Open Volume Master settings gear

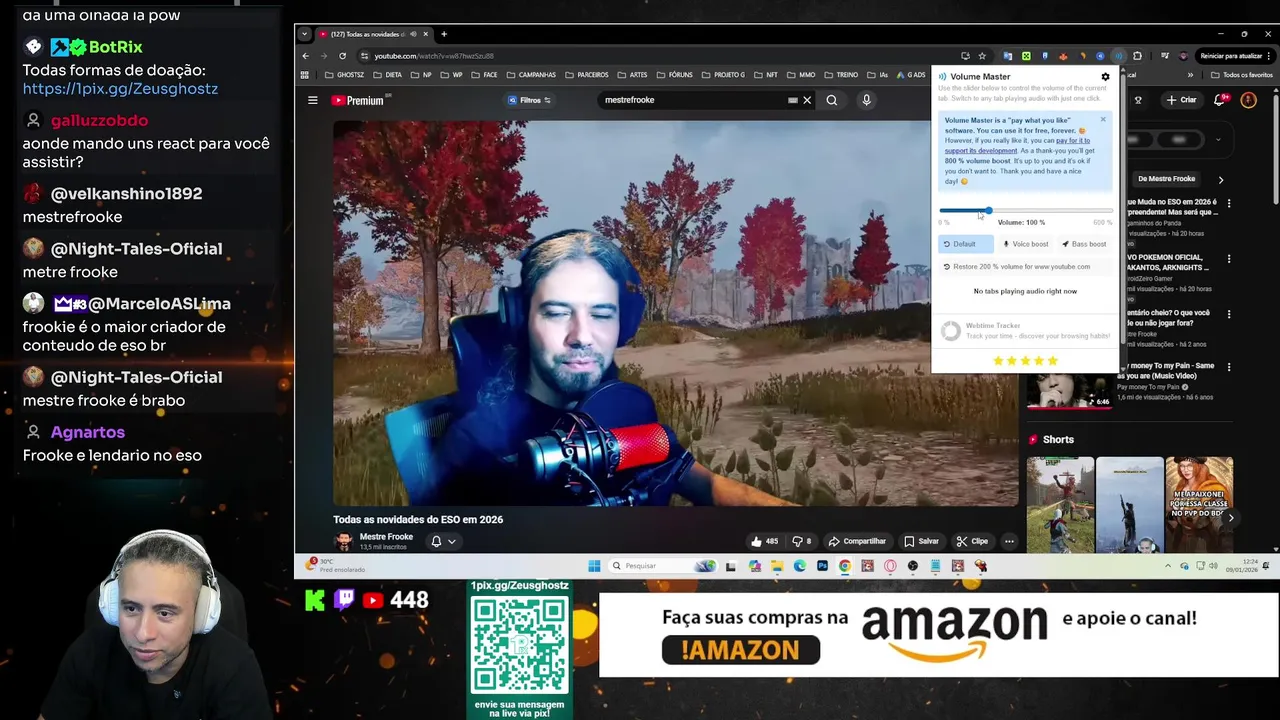1105,77
